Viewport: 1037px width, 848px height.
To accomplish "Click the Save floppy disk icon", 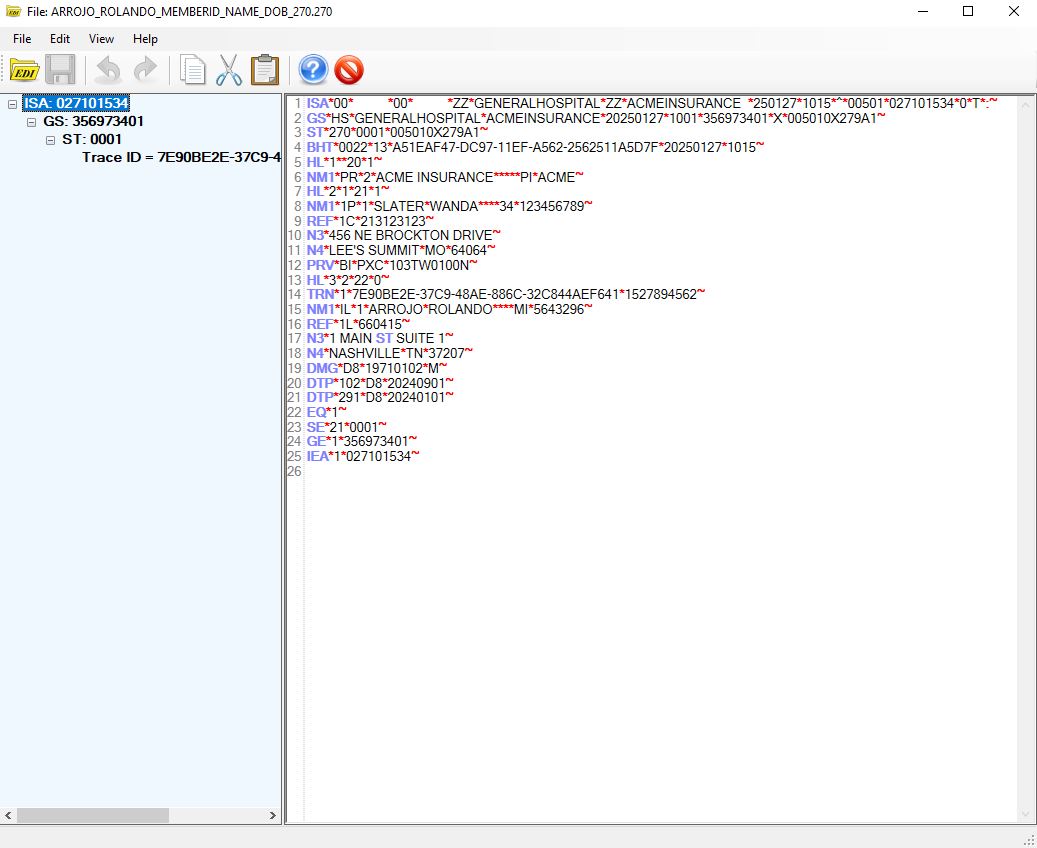I will 60,69.
